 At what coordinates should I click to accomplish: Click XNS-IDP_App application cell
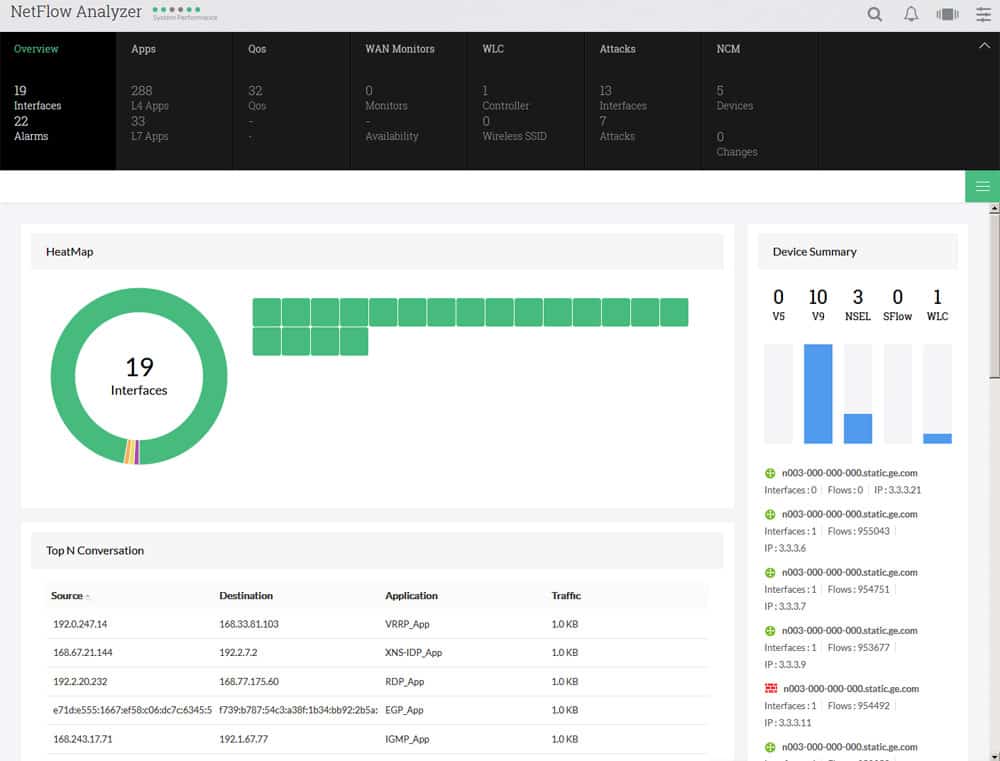pos(413,653)
